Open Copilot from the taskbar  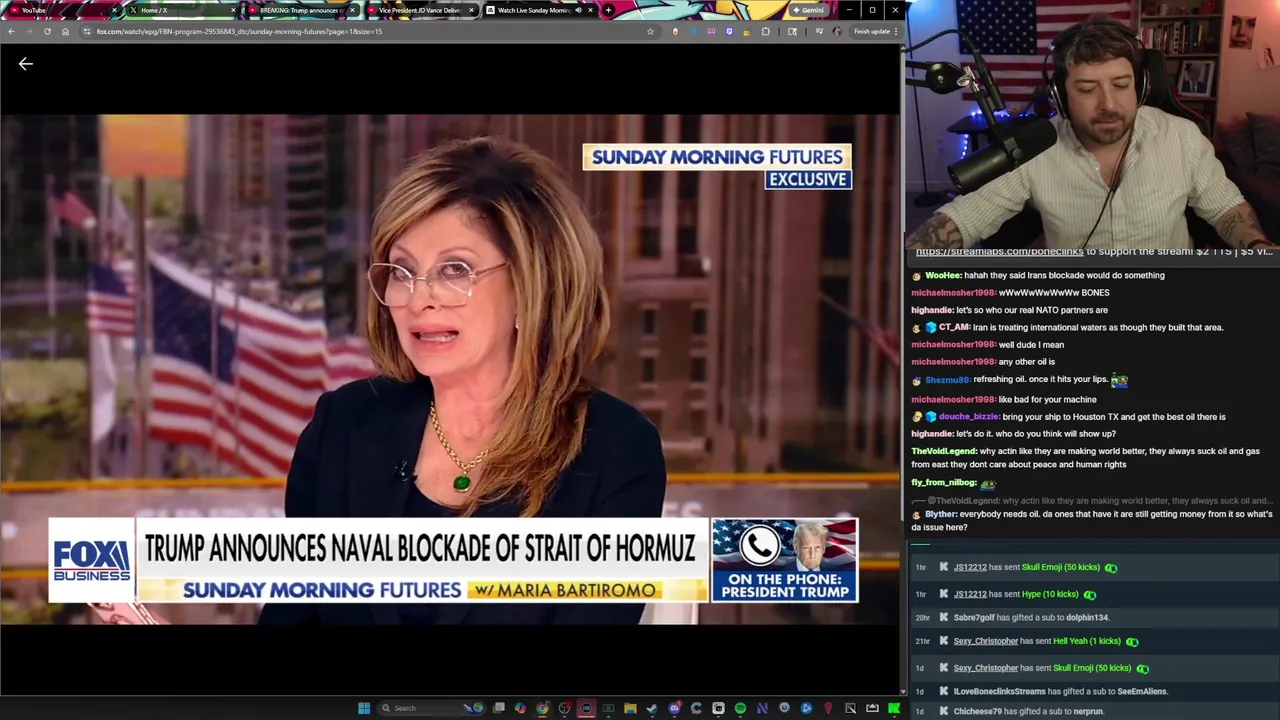pyautogui.click(x=520, y=708)
